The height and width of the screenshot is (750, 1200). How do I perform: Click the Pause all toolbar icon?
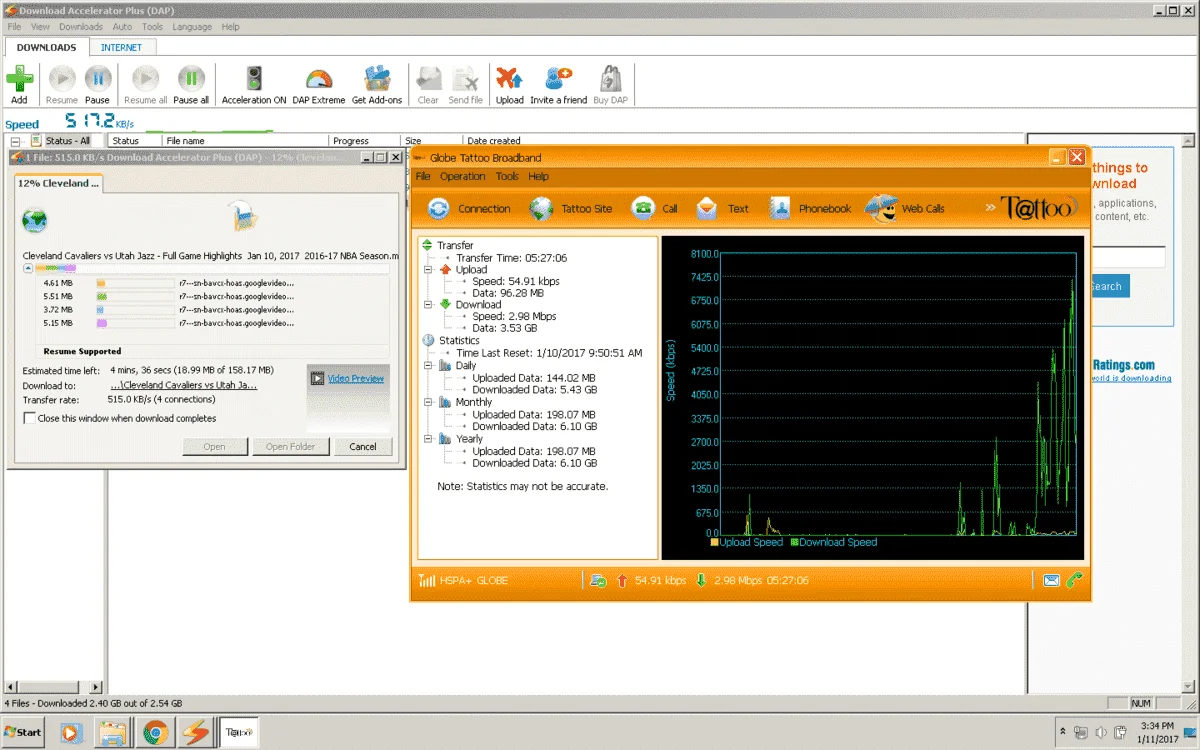tap(191, 79)
